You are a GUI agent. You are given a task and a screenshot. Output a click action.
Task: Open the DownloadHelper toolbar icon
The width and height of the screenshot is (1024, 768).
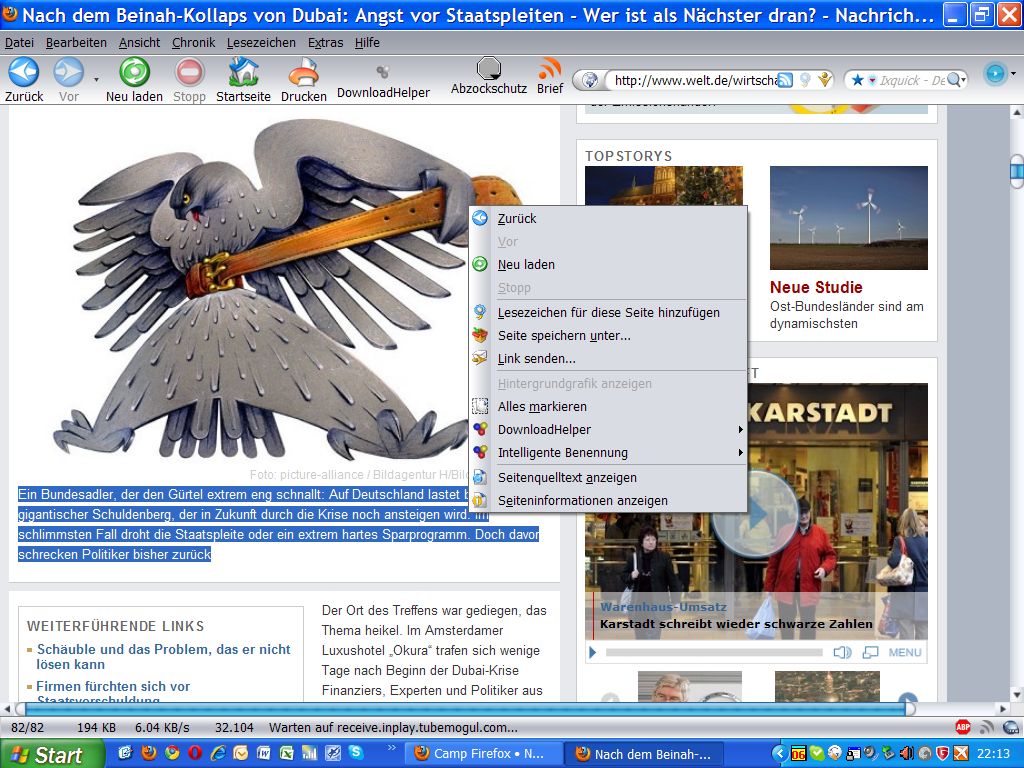[x=382, y=73]
